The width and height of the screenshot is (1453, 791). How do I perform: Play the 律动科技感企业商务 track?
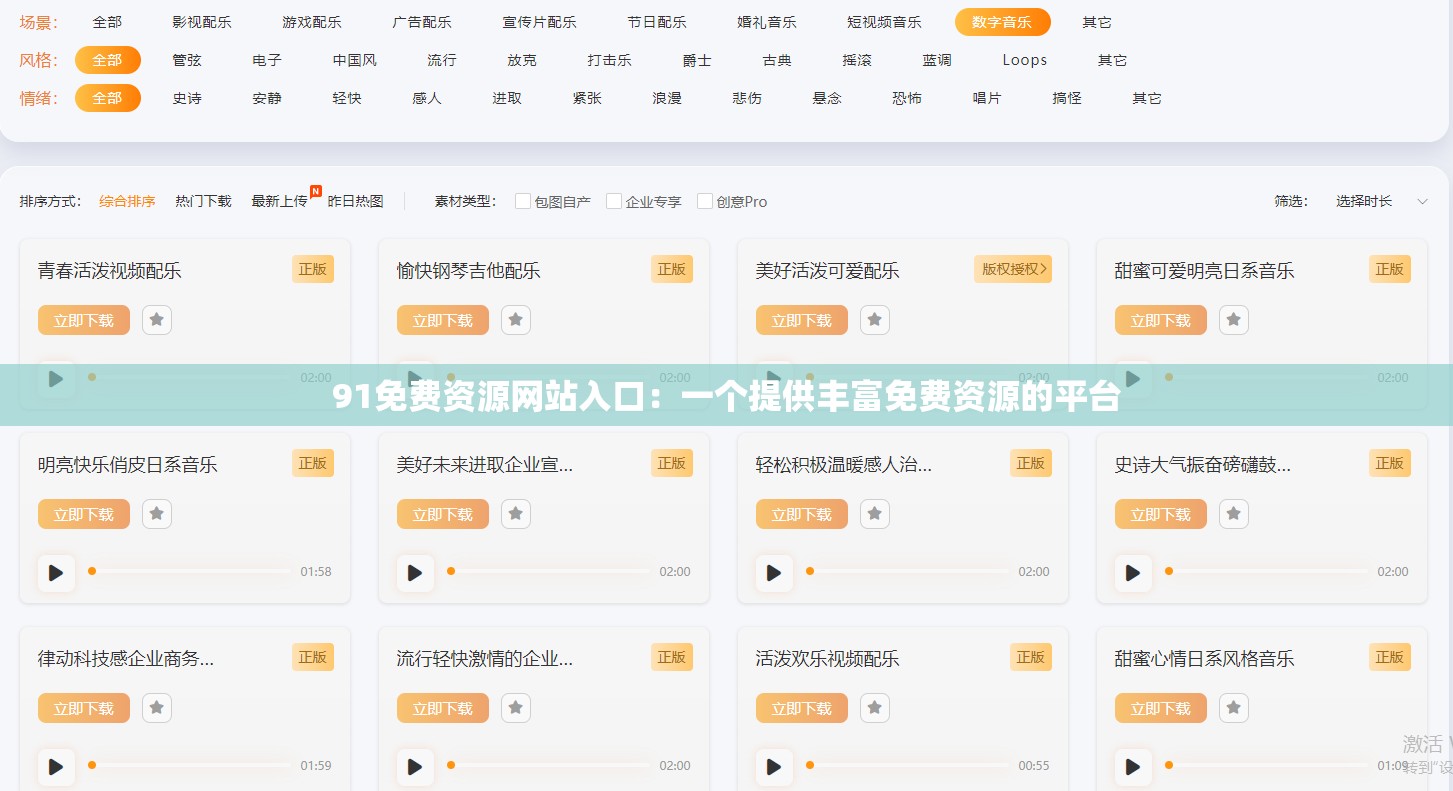click(x=56, y=767)
